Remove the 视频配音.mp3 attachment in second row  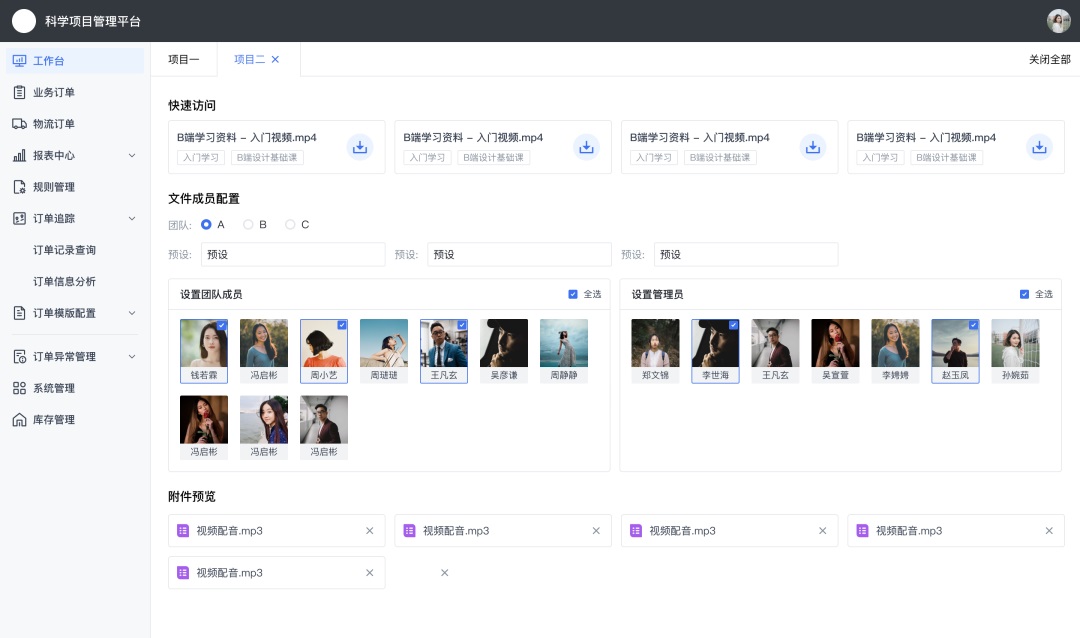(369, 573)
